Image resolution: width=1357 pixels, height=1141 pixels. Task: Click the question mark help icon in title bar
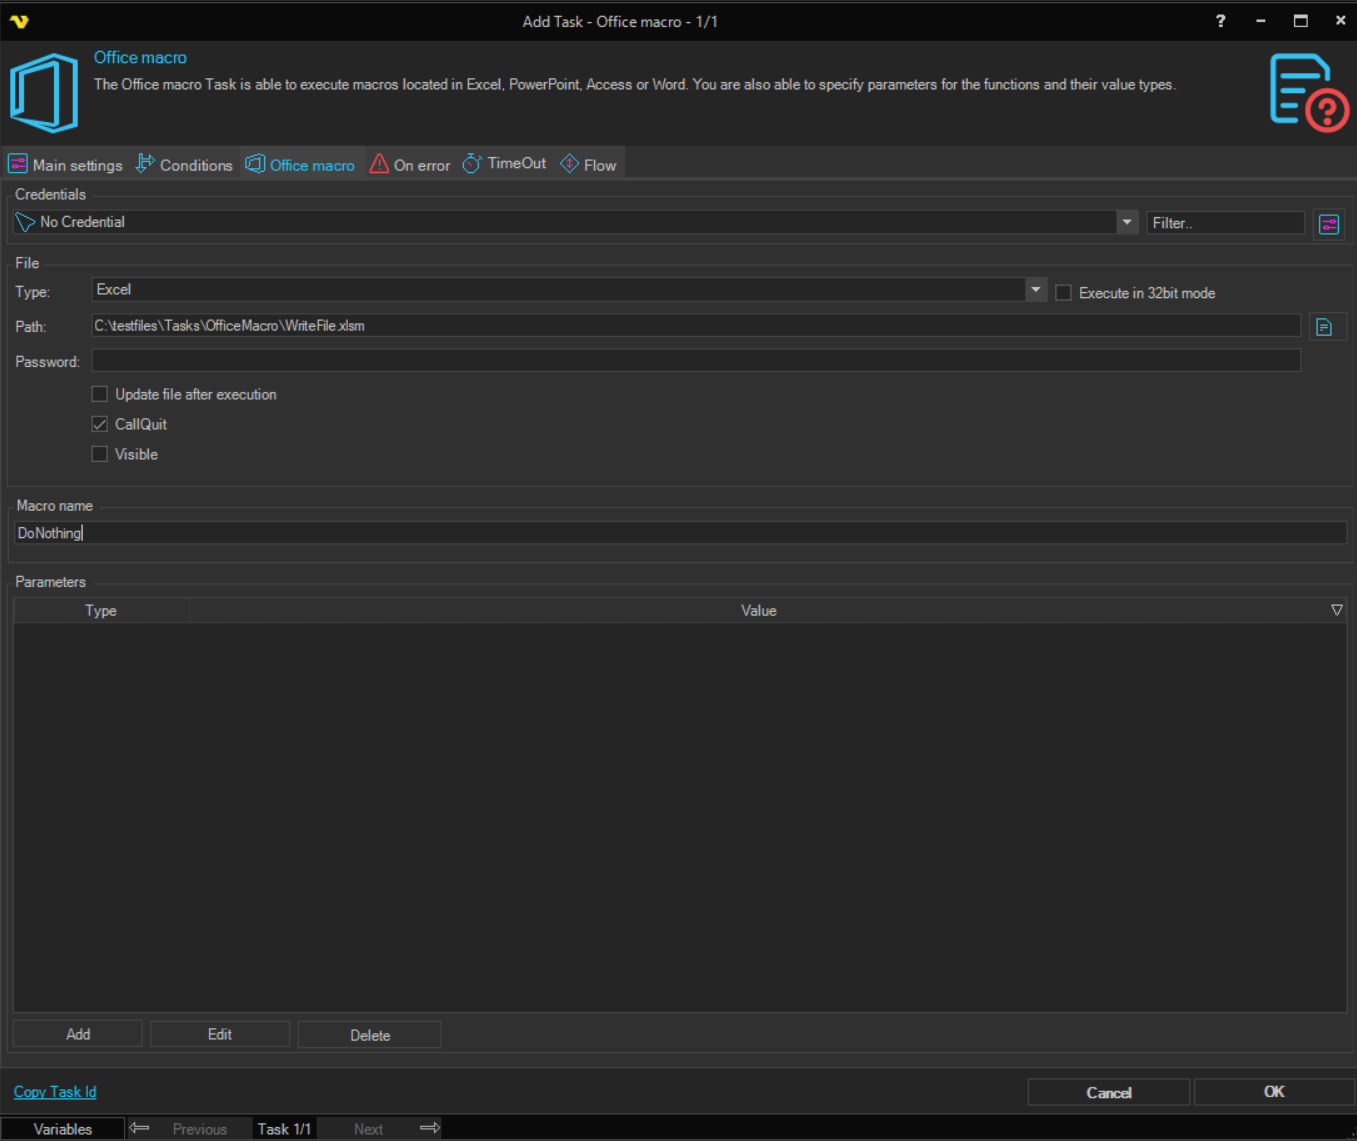(1220, 21)
